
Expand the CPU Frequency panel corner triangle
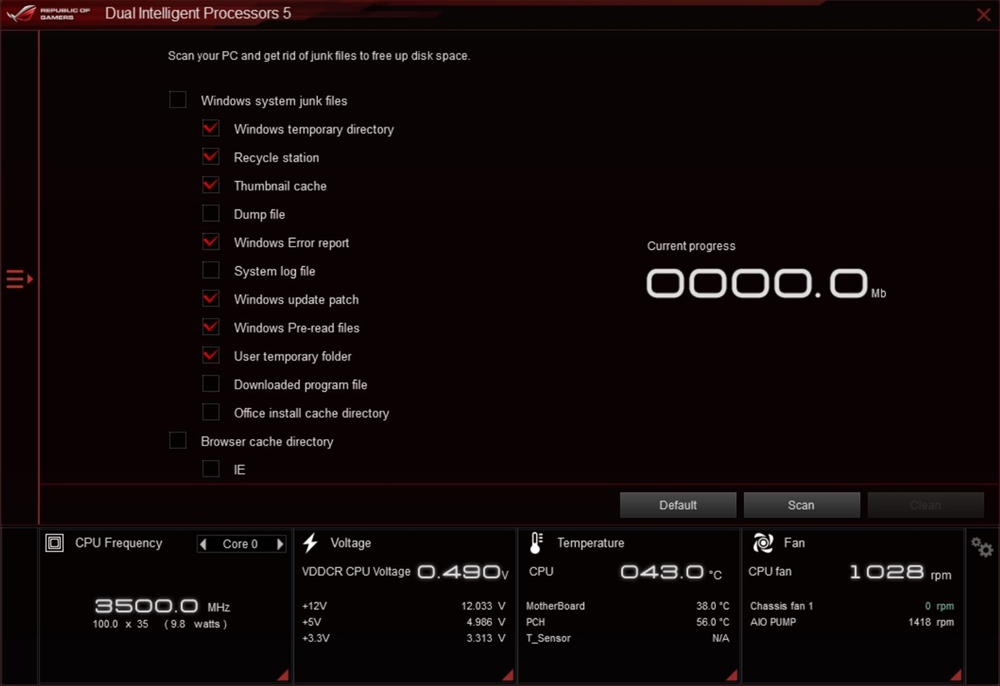[x=283, y=675]
